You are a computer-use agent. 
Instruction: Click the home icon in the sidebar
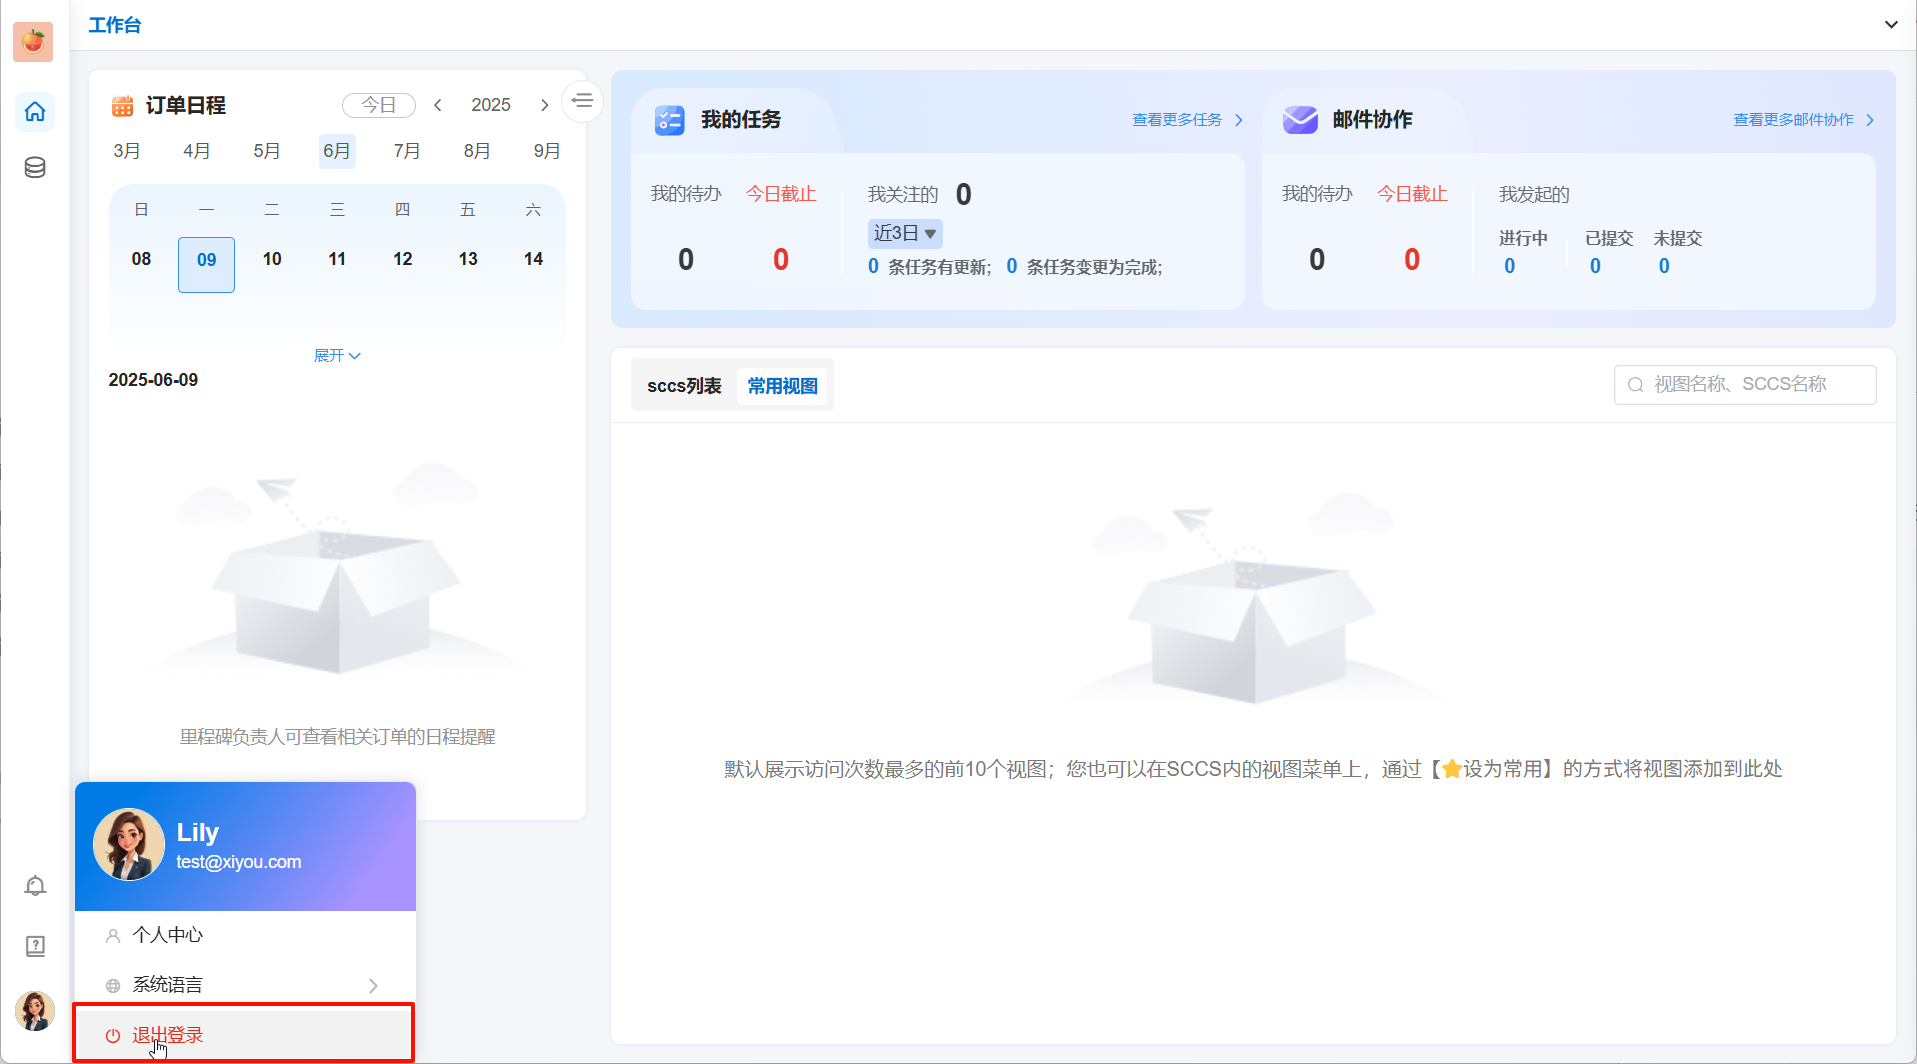tap(35, 112)
